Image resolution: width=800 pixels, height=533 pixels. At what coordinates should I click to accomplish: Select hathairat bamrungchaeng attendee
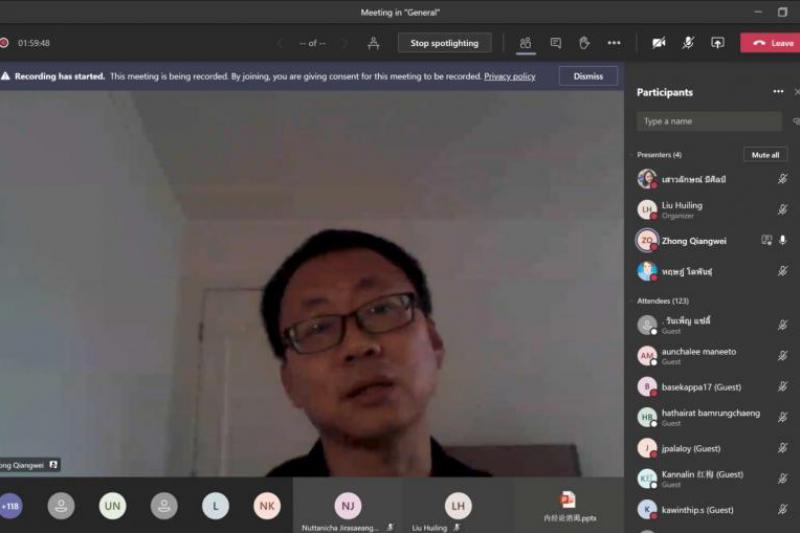pyautogui.click(x=712, y=417)
